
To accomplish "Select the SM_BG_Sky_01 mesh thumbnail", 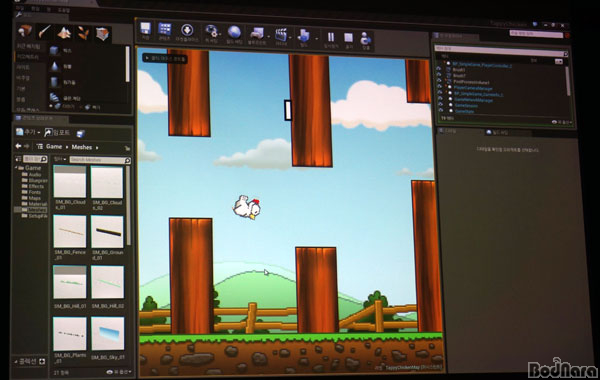I will pyautogui.click(x=108, y=333).
